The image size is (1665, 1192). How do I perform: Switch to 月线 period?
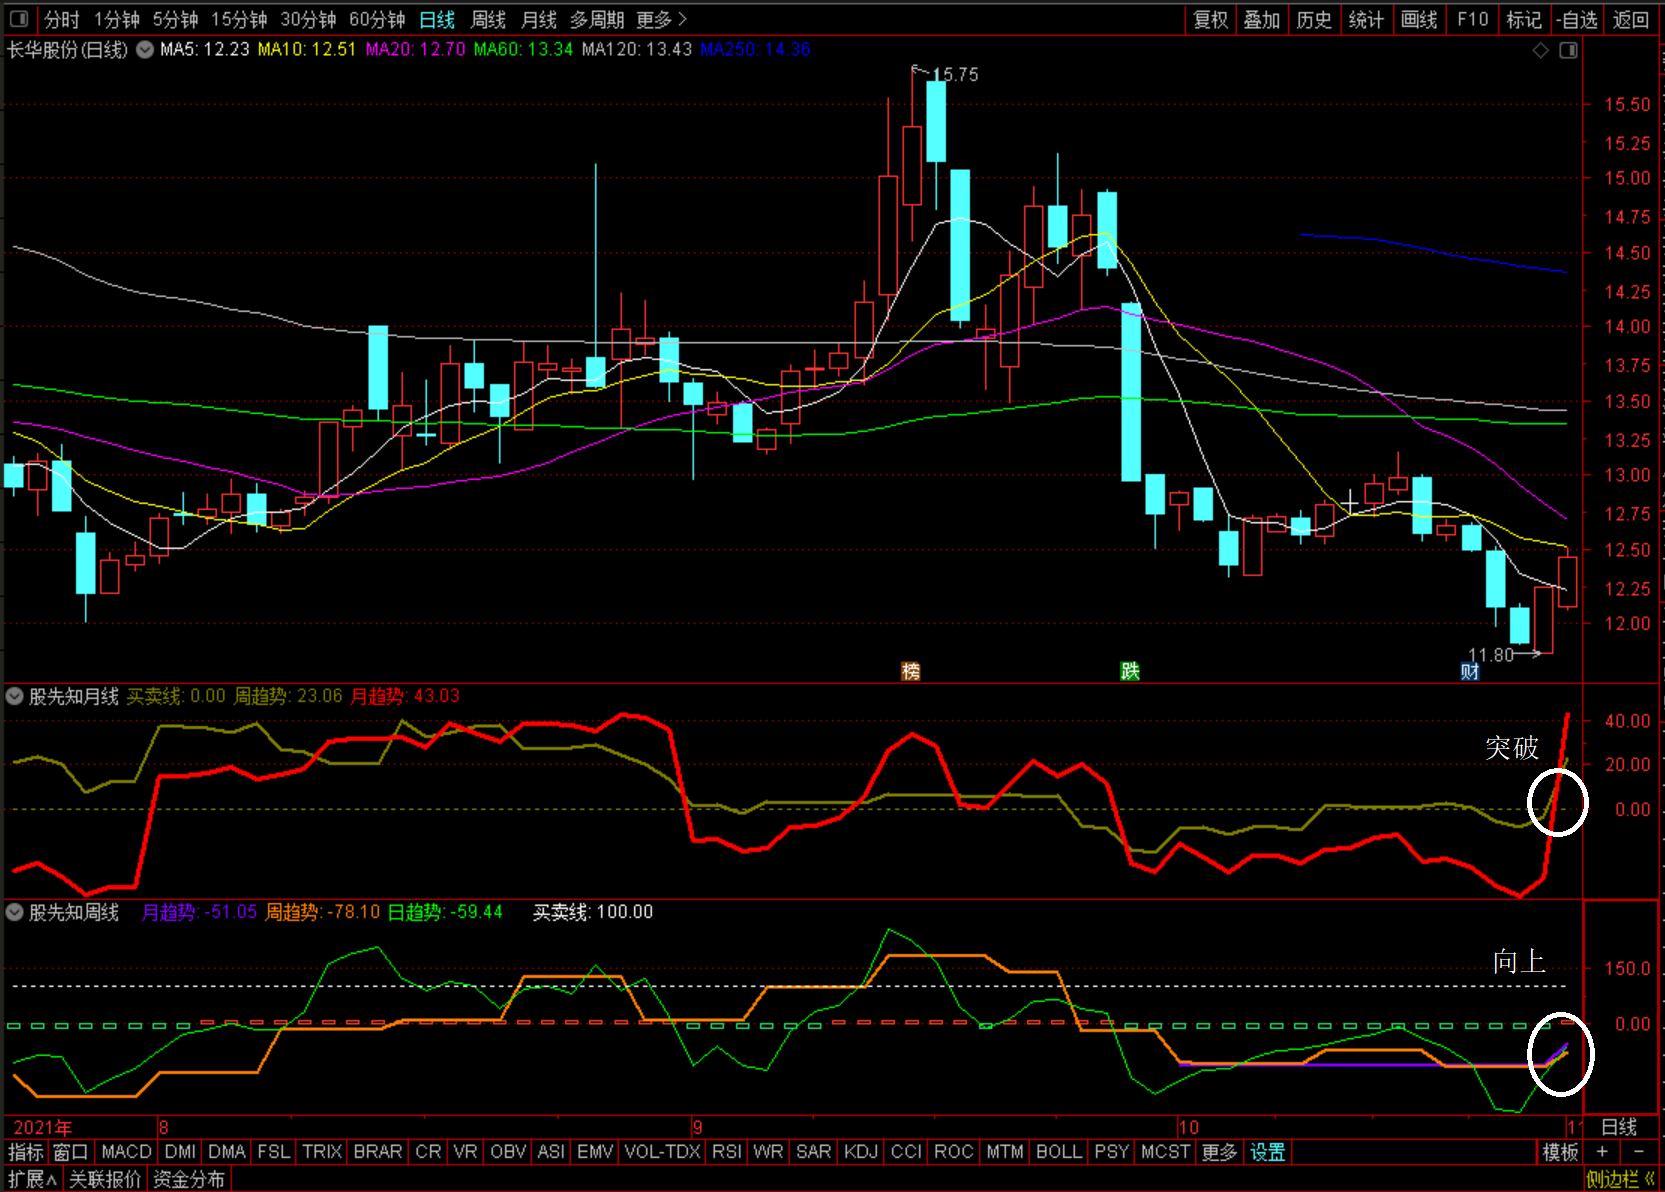point(540,20)
